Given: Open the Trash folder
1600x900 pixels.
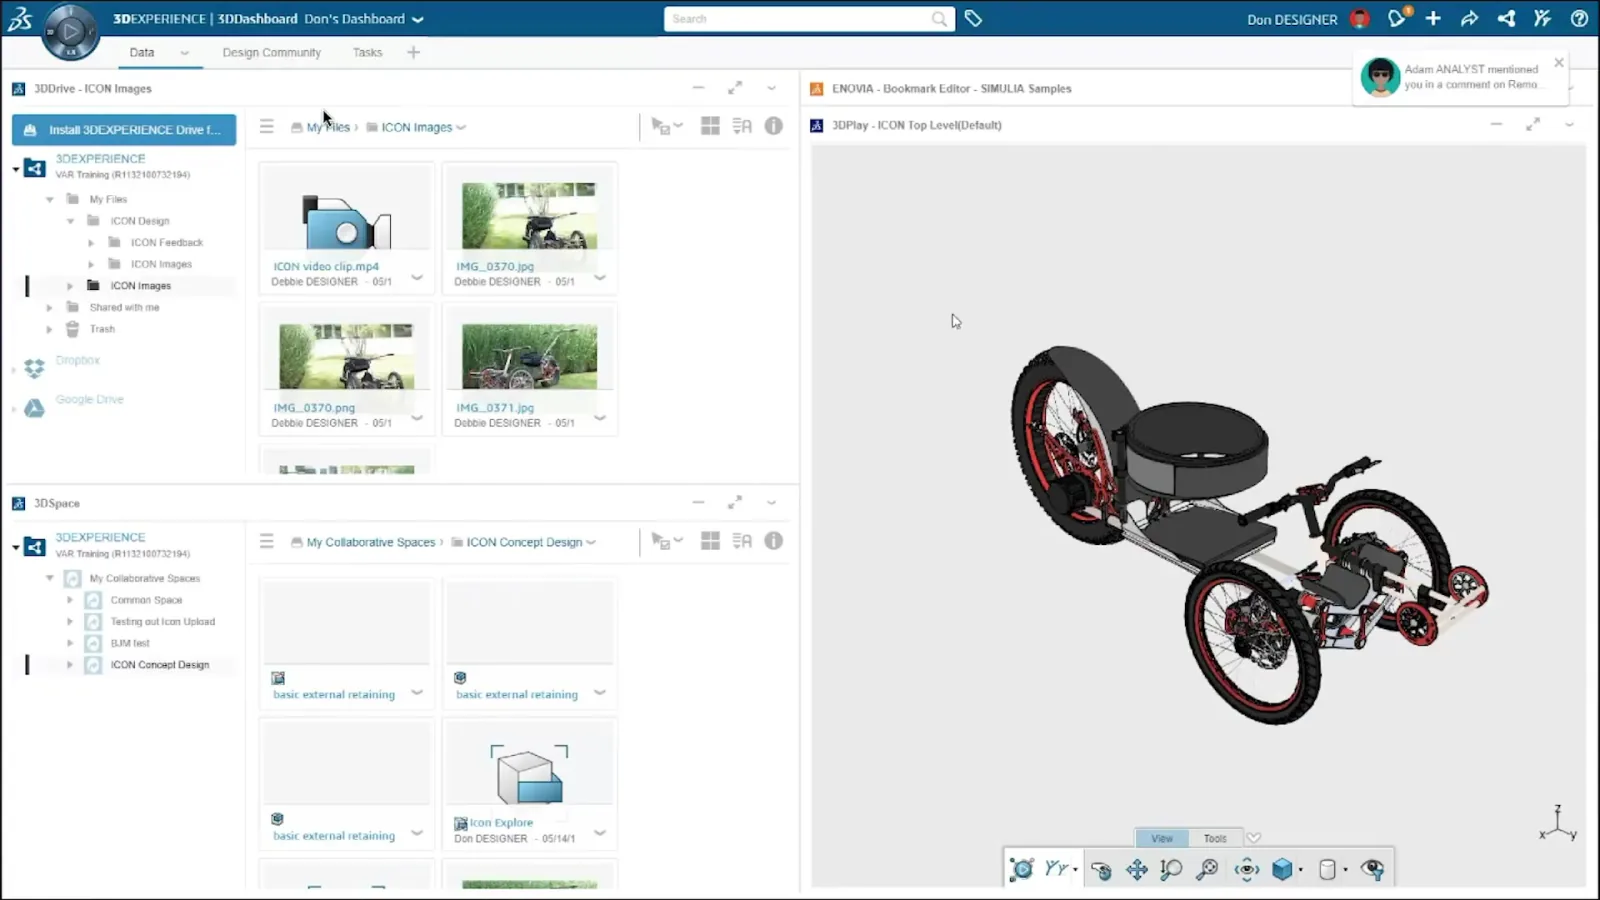Looking at the screenshot, I should coord(102,329).
